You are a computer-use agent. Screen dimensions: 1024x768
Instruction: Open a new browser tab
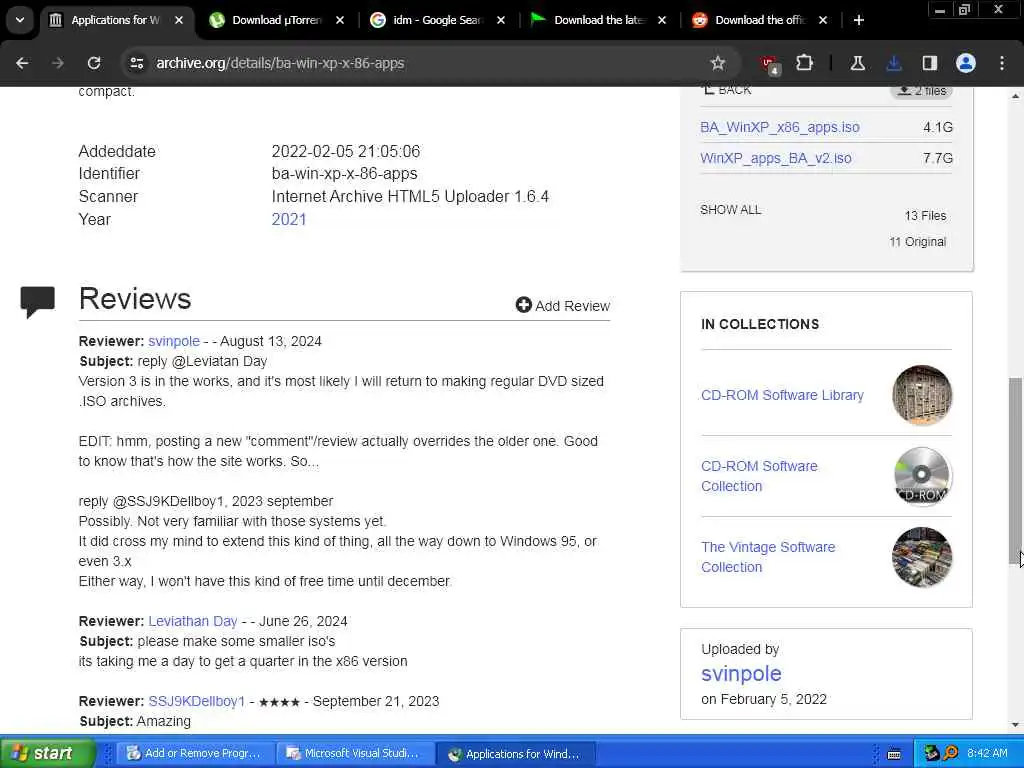coord(859,20)
